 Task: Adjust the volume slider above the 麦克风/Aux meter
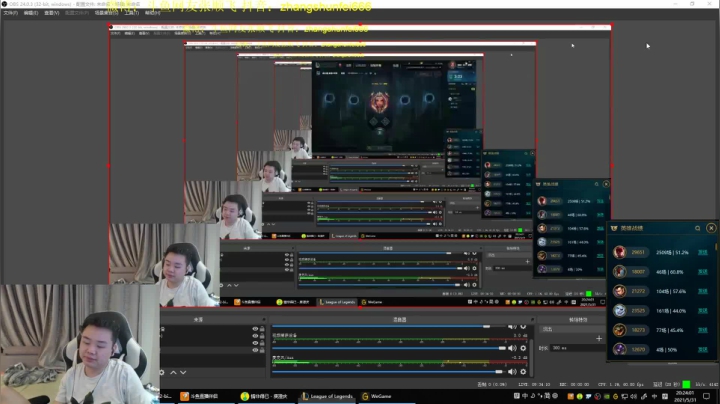coord(388,348)
